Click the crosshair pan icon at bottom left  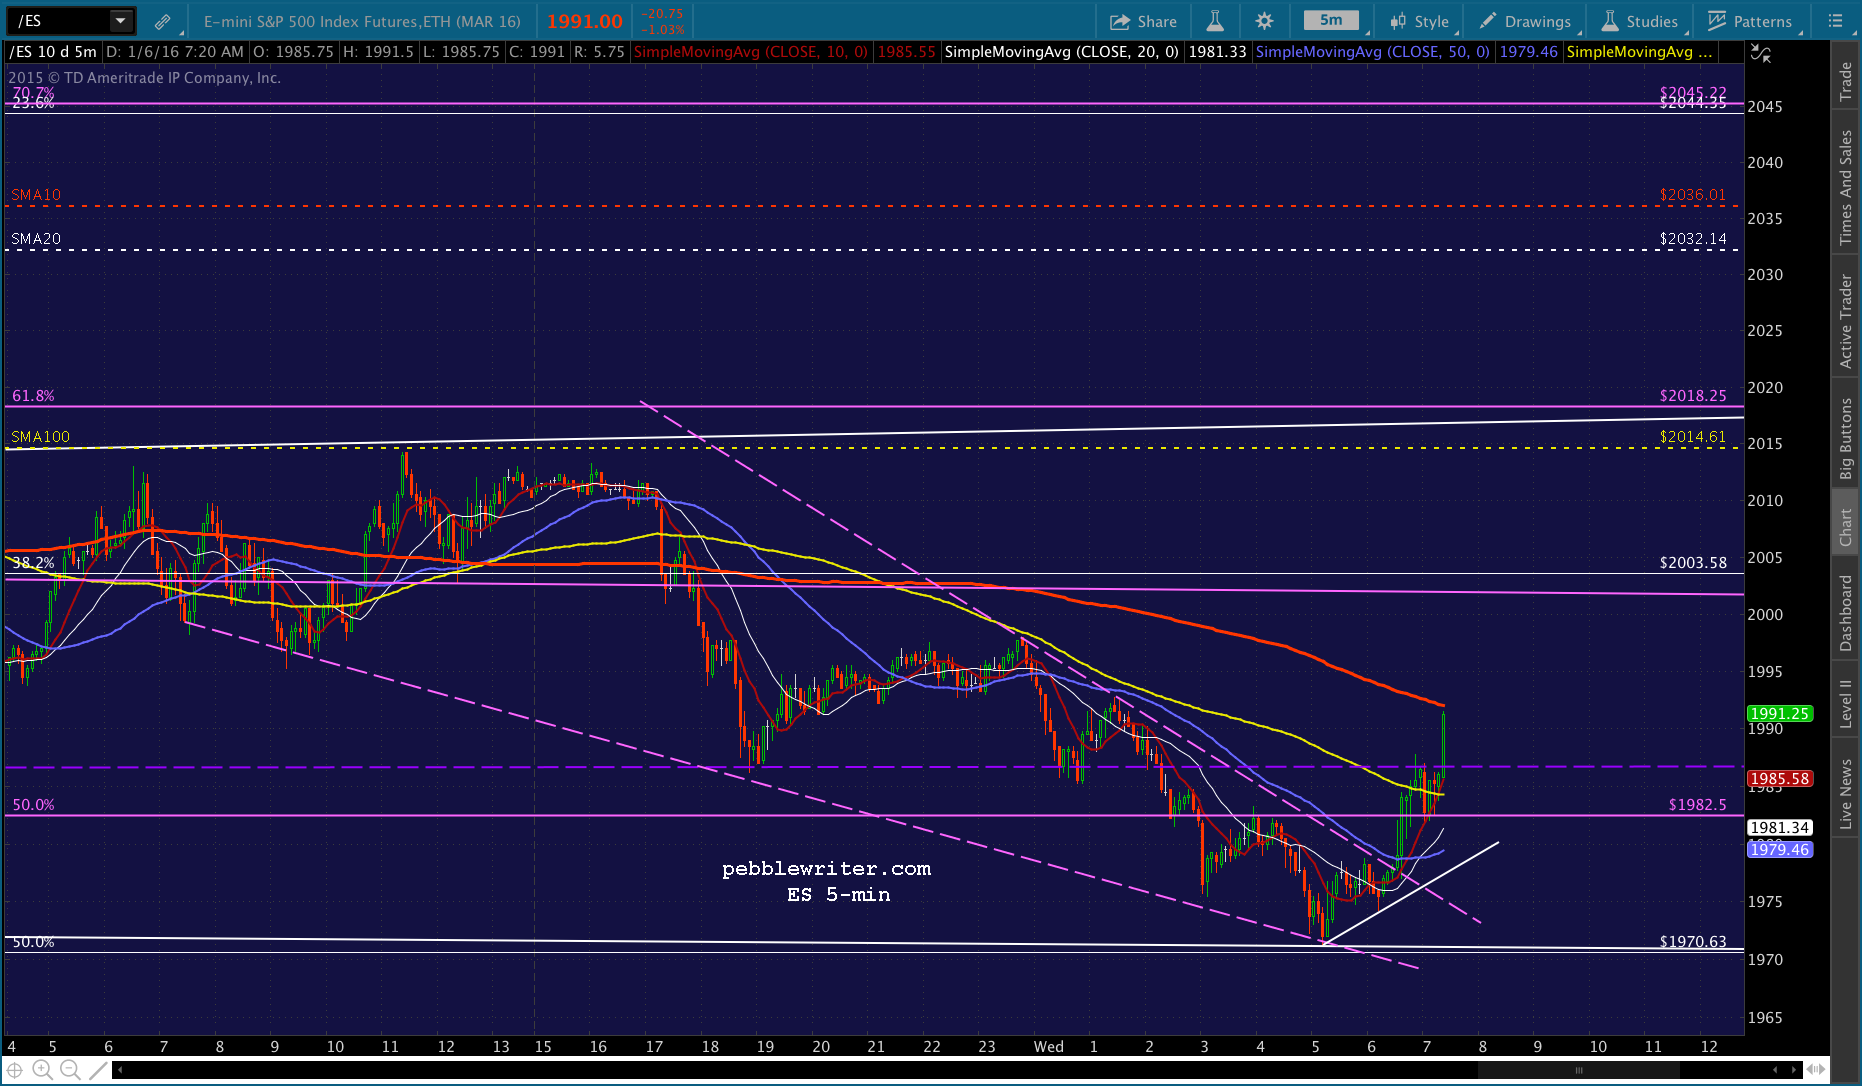15,1070
